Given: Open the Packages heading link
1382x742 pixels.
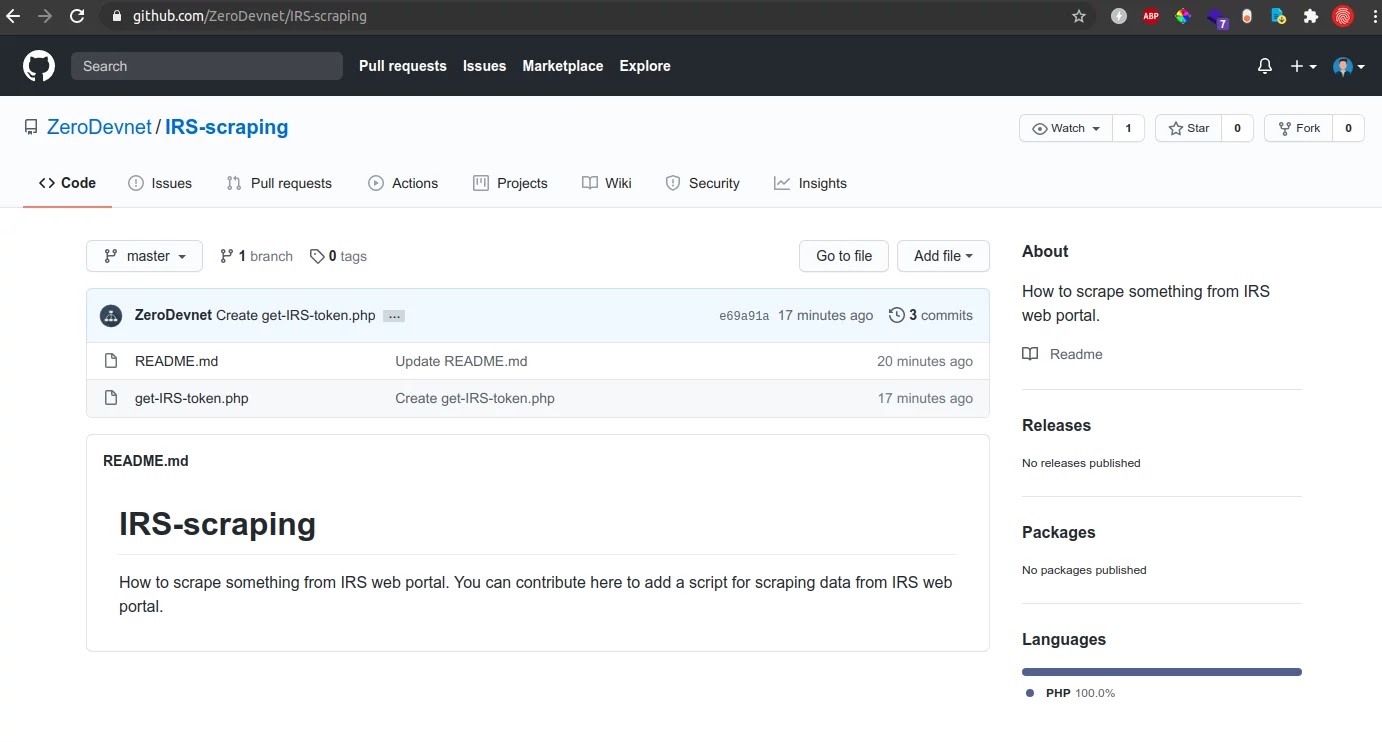Looking at the screenshot, I should [1059, 532].
